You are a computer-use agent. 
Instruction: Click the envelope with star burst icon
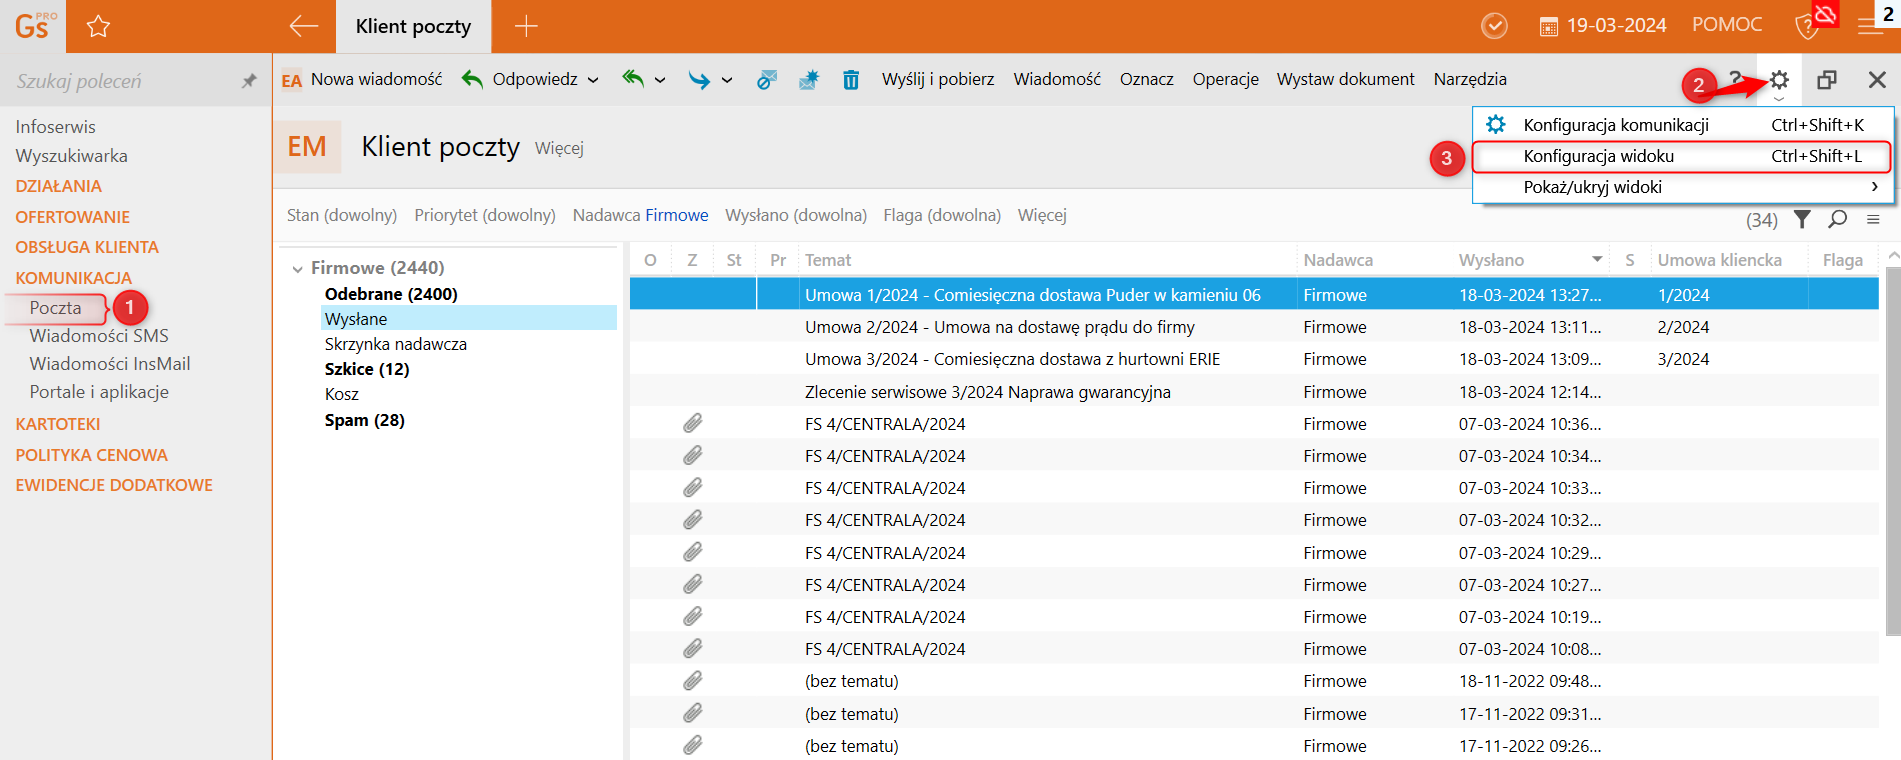tap(808, 80)
